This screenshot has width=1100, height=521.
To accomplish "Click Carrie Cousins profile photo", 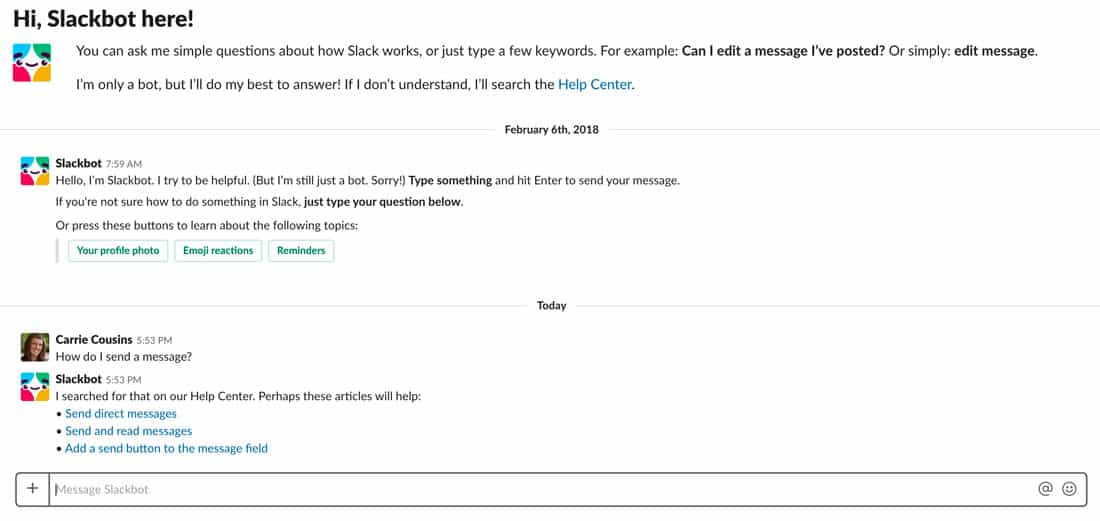I will pos(35,347).
